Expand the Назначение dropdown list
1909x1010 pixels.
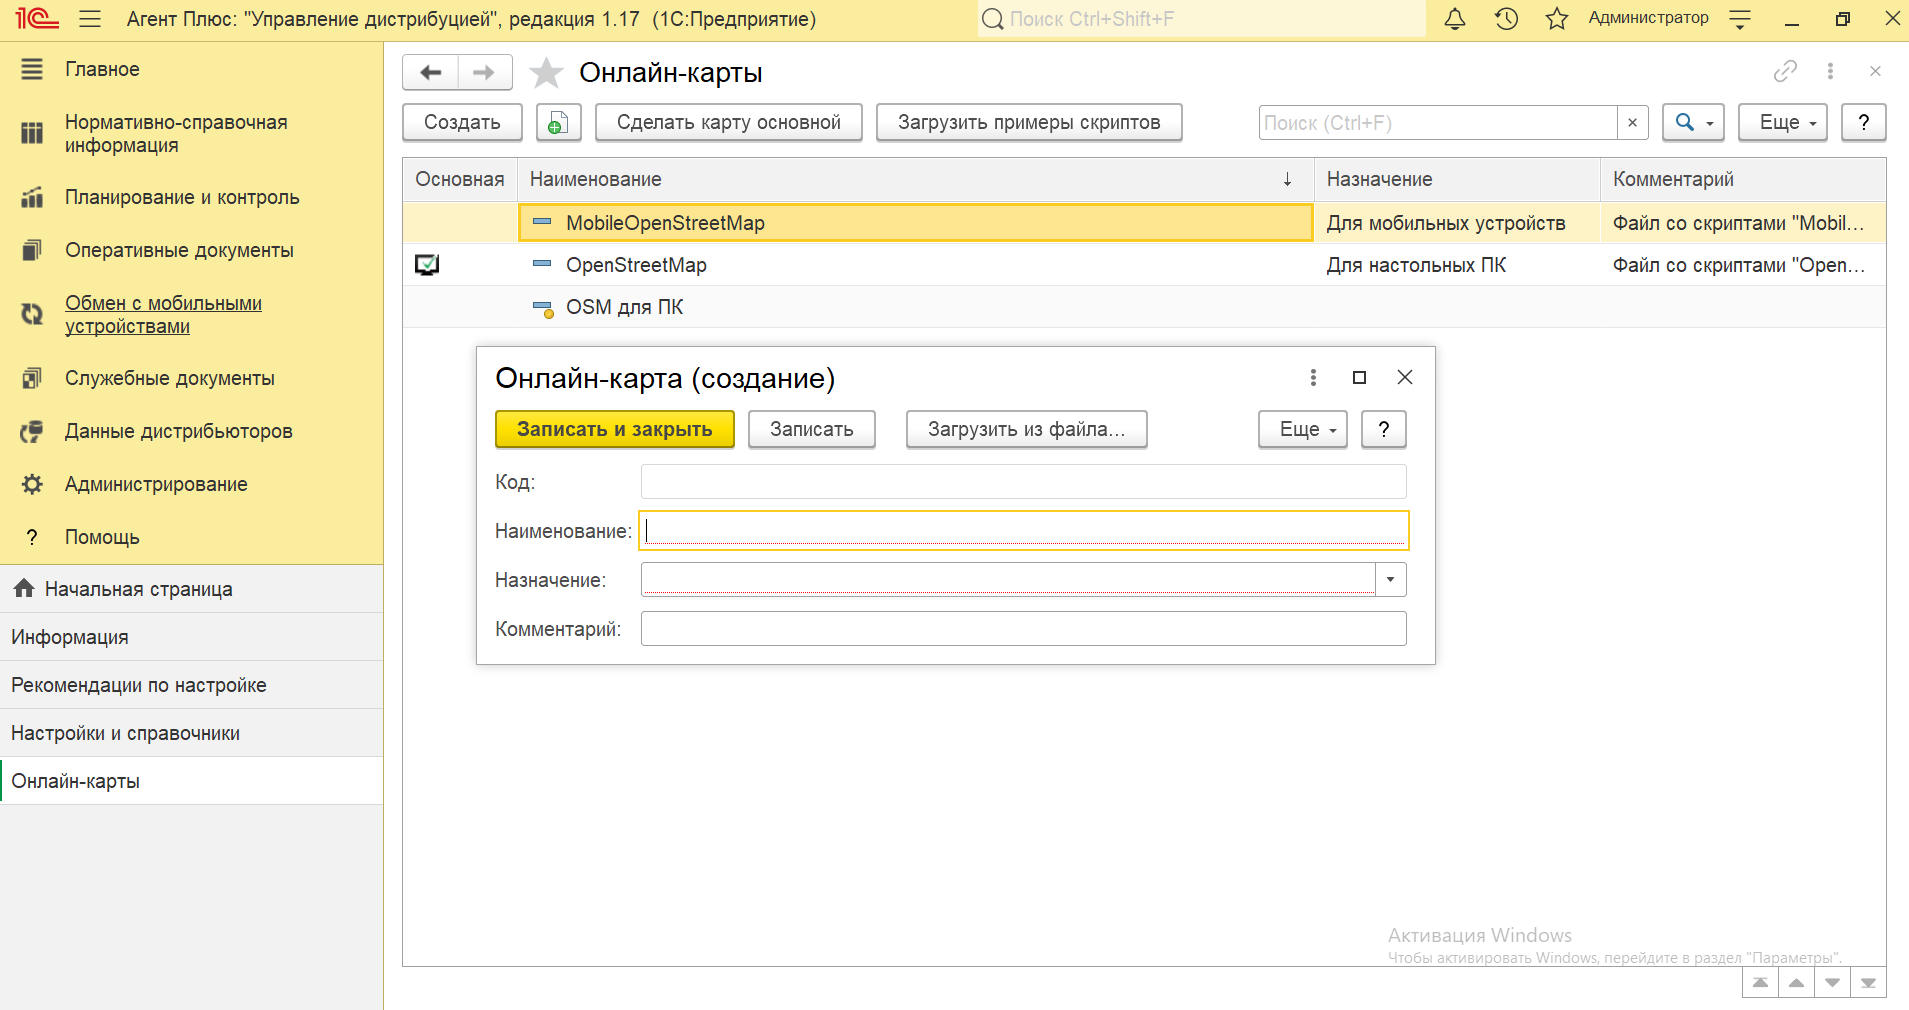click(1390, 580)
